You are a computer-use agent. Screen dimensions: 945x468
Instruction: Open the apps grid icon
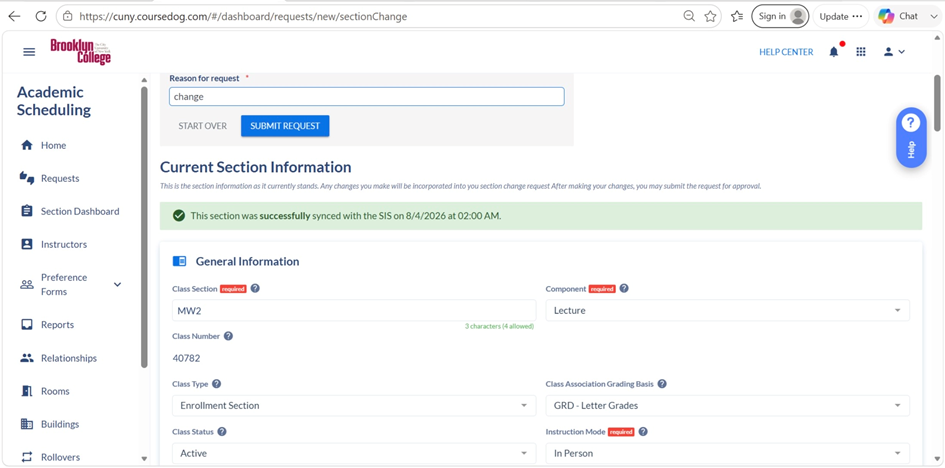861,52
